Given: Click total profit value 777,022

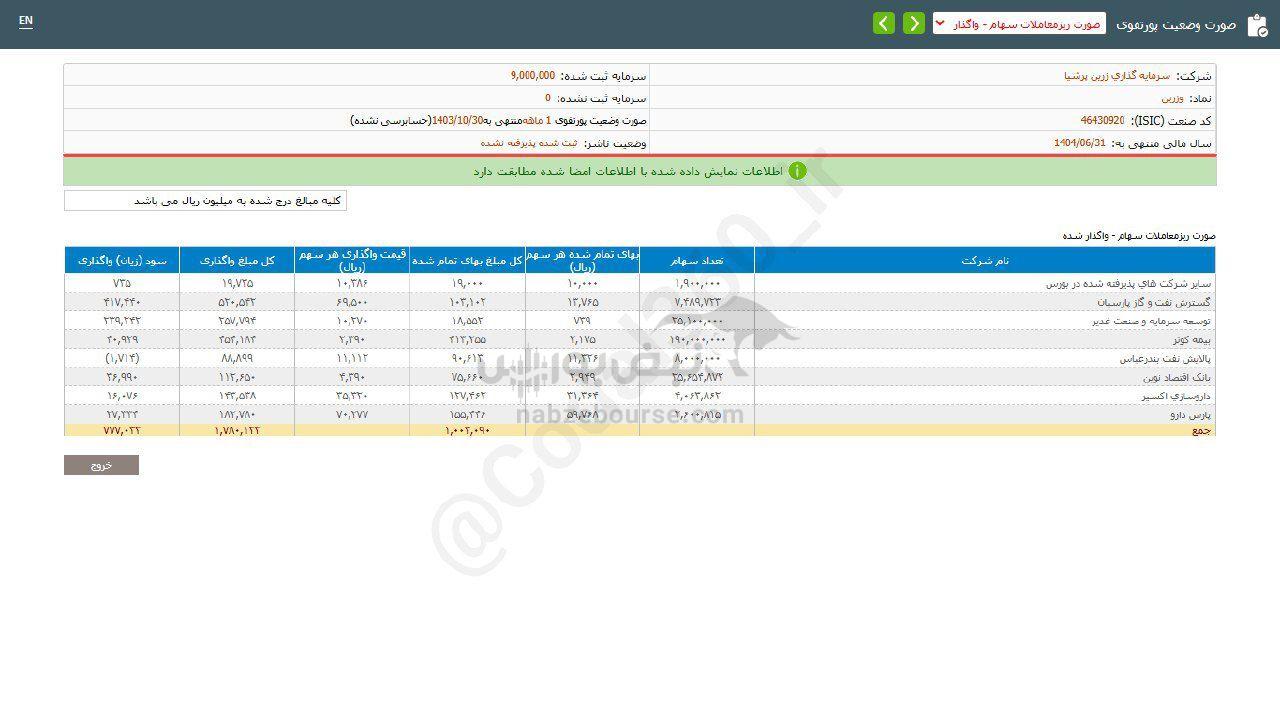Looking at the screenshot, I should pos(122,430).
